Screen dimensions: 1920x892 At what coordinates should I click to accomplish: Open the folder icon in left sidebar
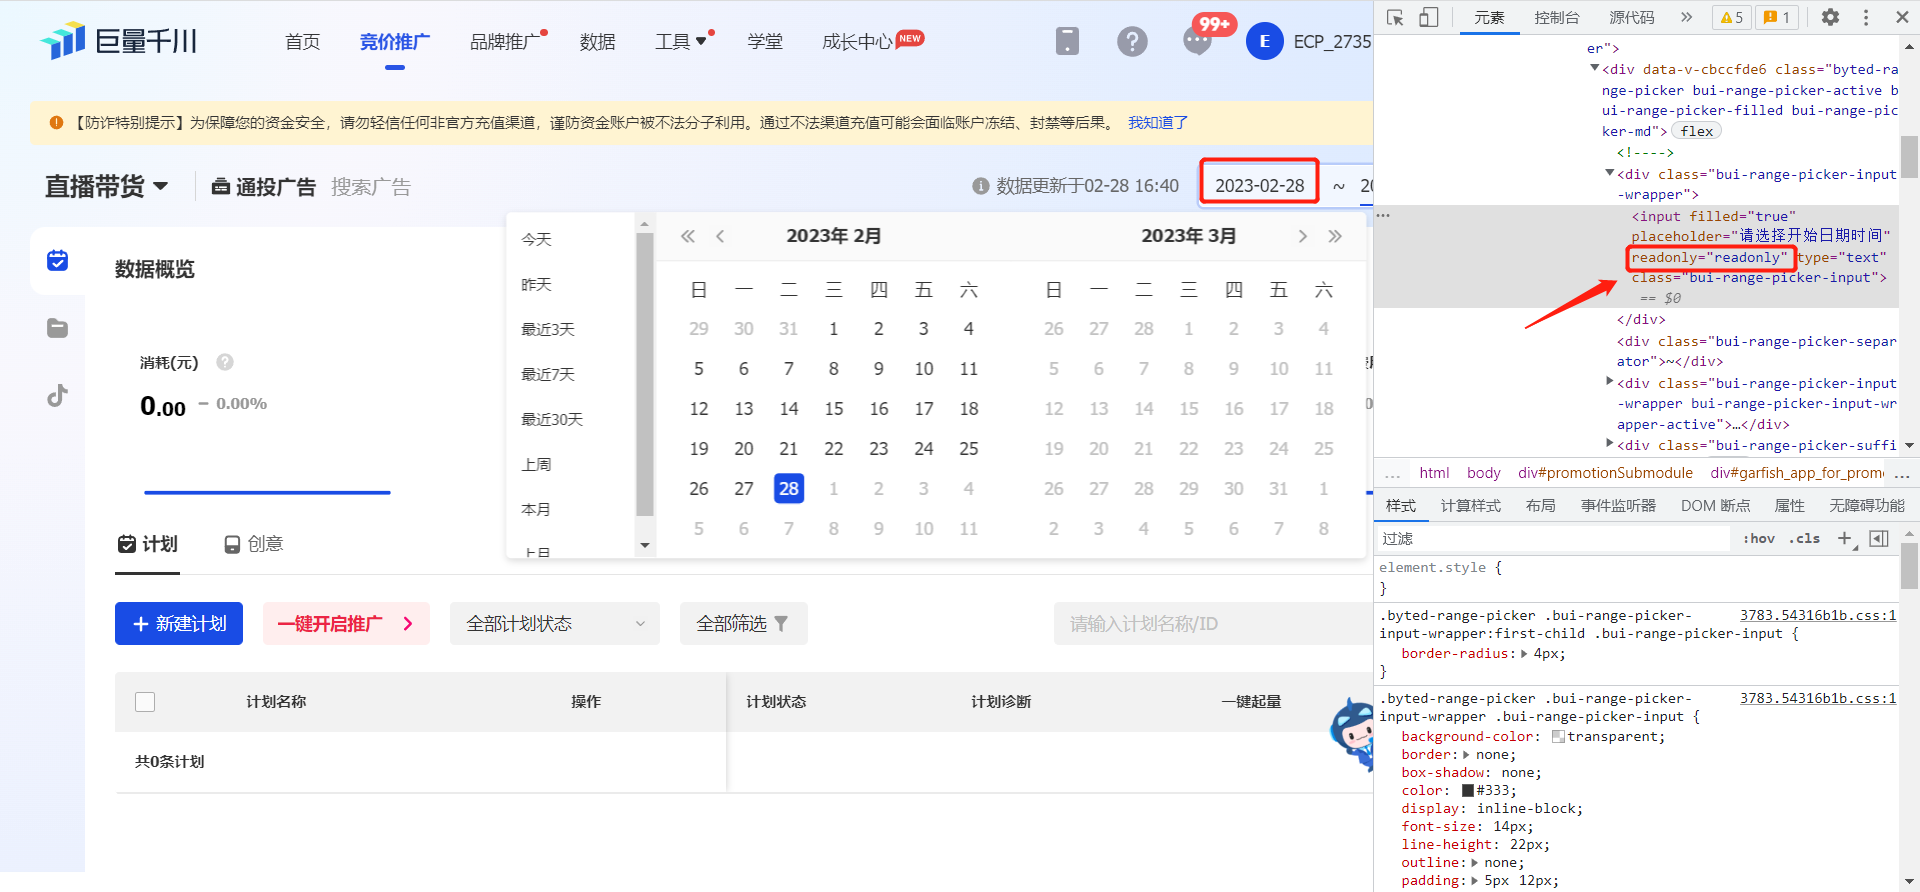[x=57, y=328]
